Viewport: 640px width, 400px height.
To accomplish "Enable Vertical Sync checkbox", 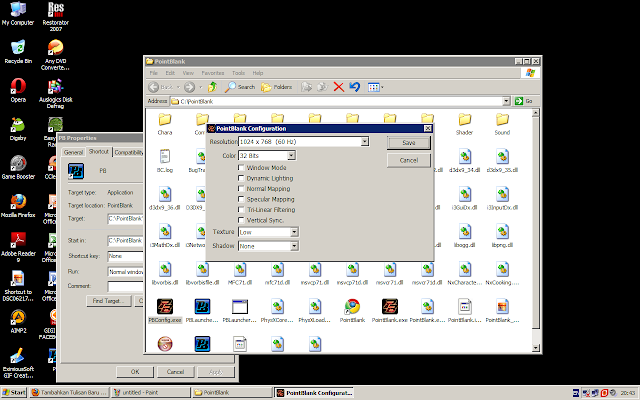I will click(241, 220).
